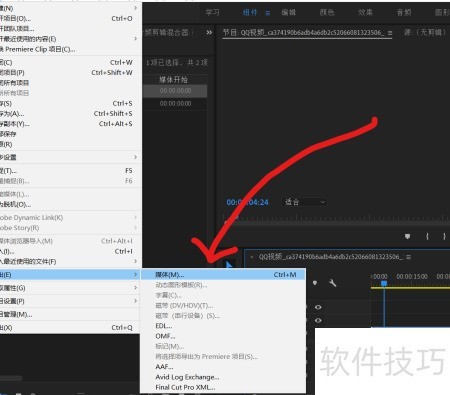Choose AAF... from export submenu
The width and height of the screenshot is (450, 395).
[223, 367]
